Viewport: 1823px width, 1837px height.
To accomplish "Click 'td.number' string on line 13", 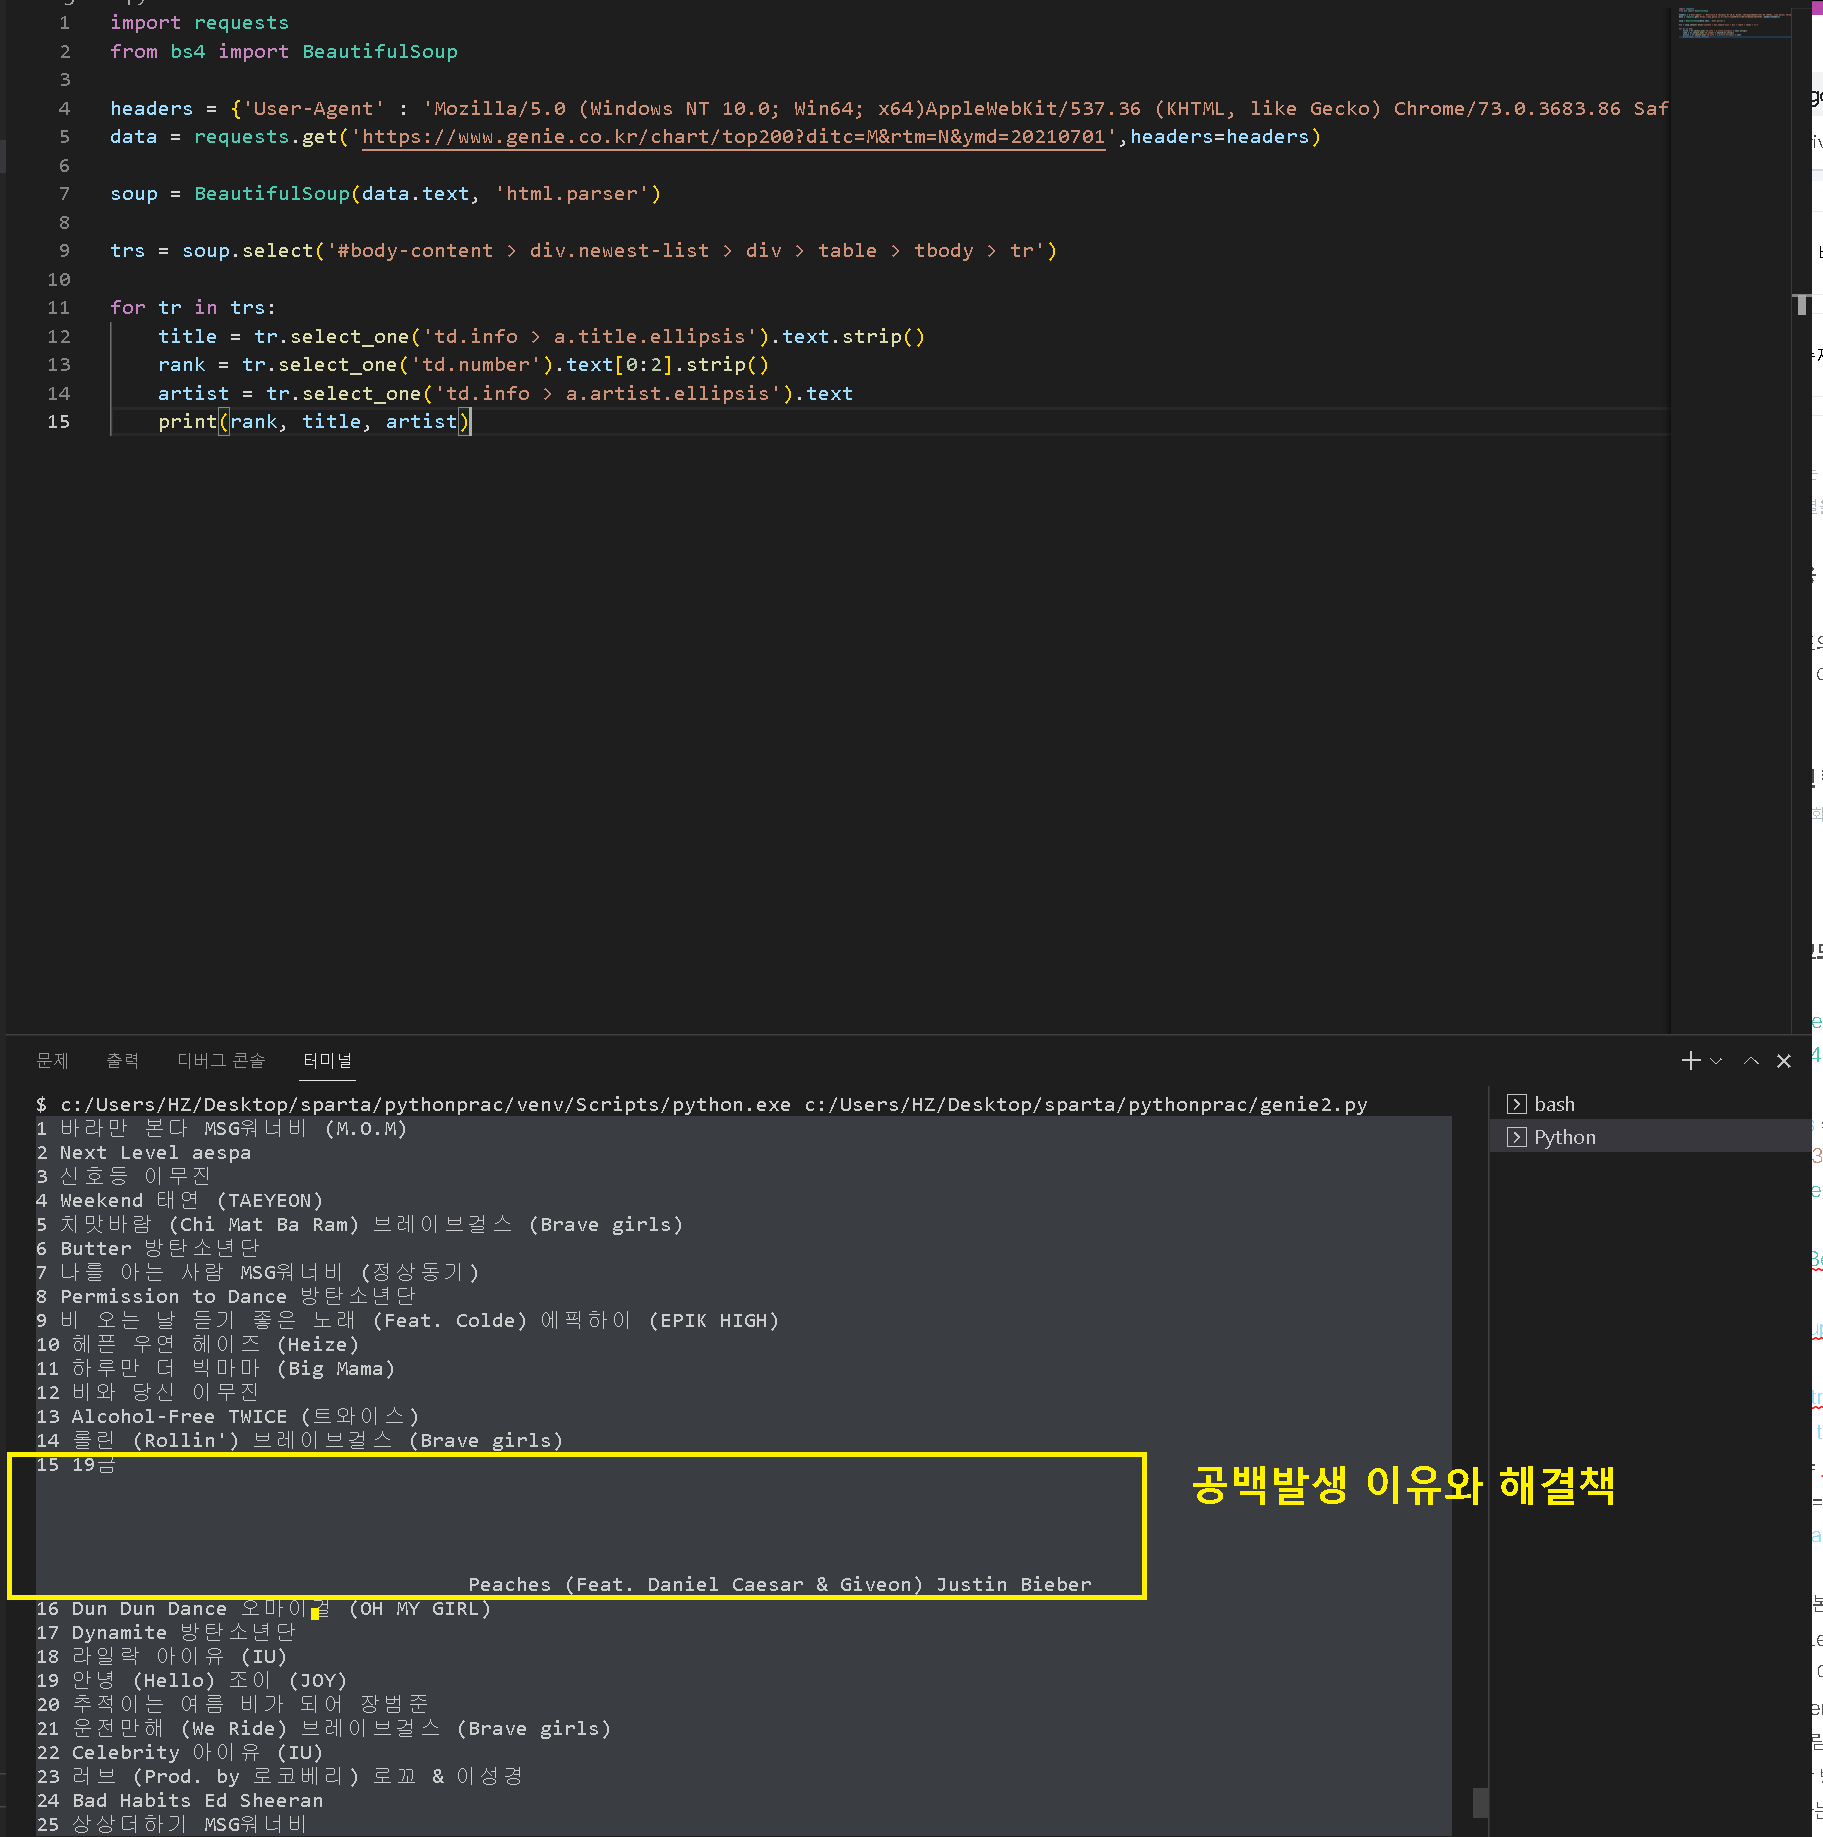I will (x=476, y=365).
